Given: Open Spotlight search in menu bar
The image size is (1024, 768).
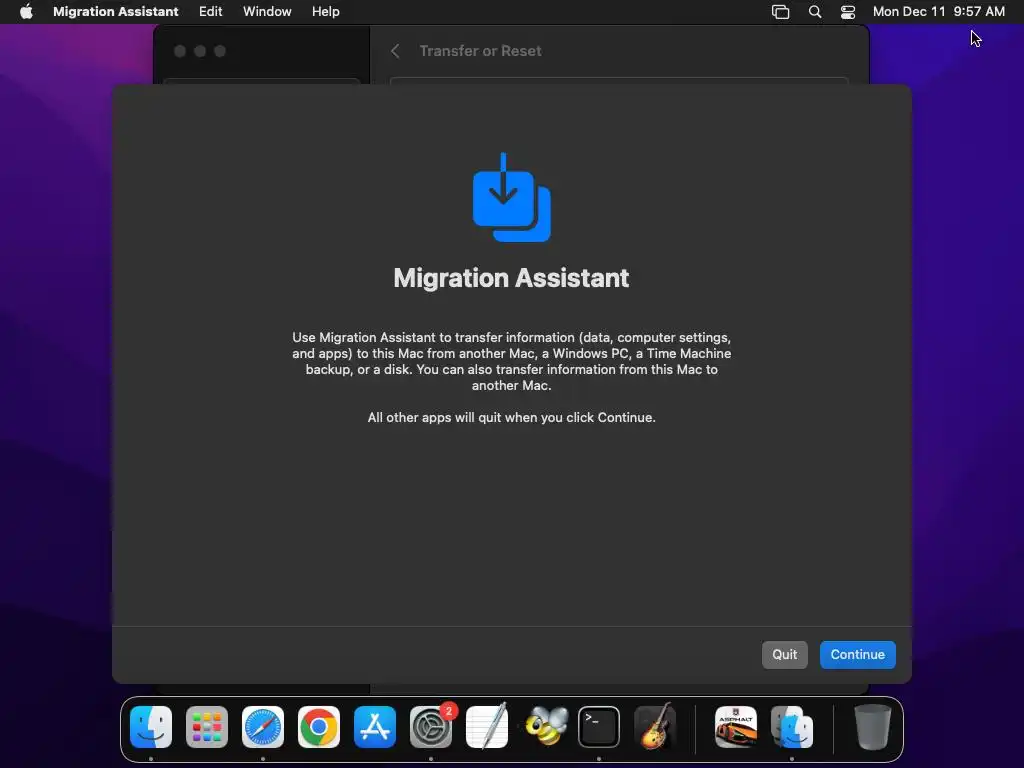Looking at the screenshot, I should 814,12.
